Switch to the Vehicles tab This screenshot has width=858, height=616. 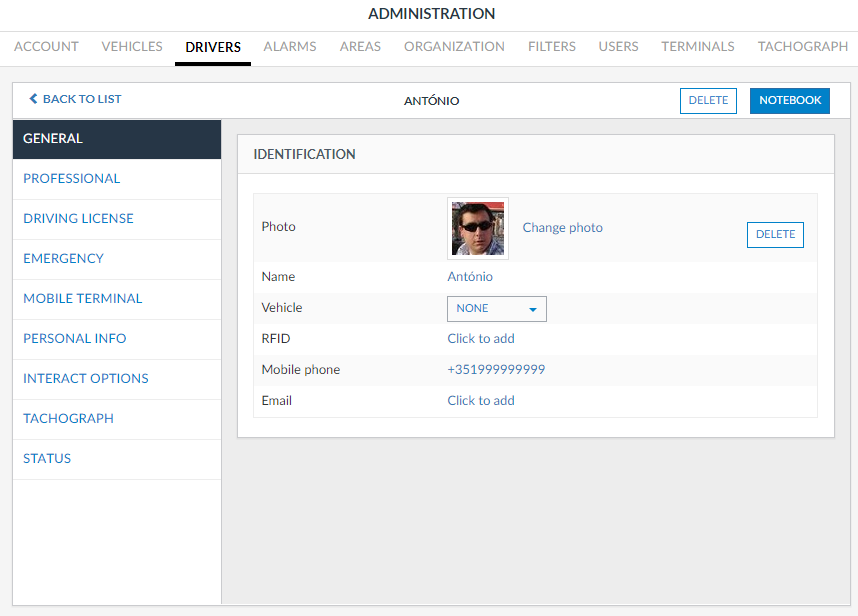[132, 47]
